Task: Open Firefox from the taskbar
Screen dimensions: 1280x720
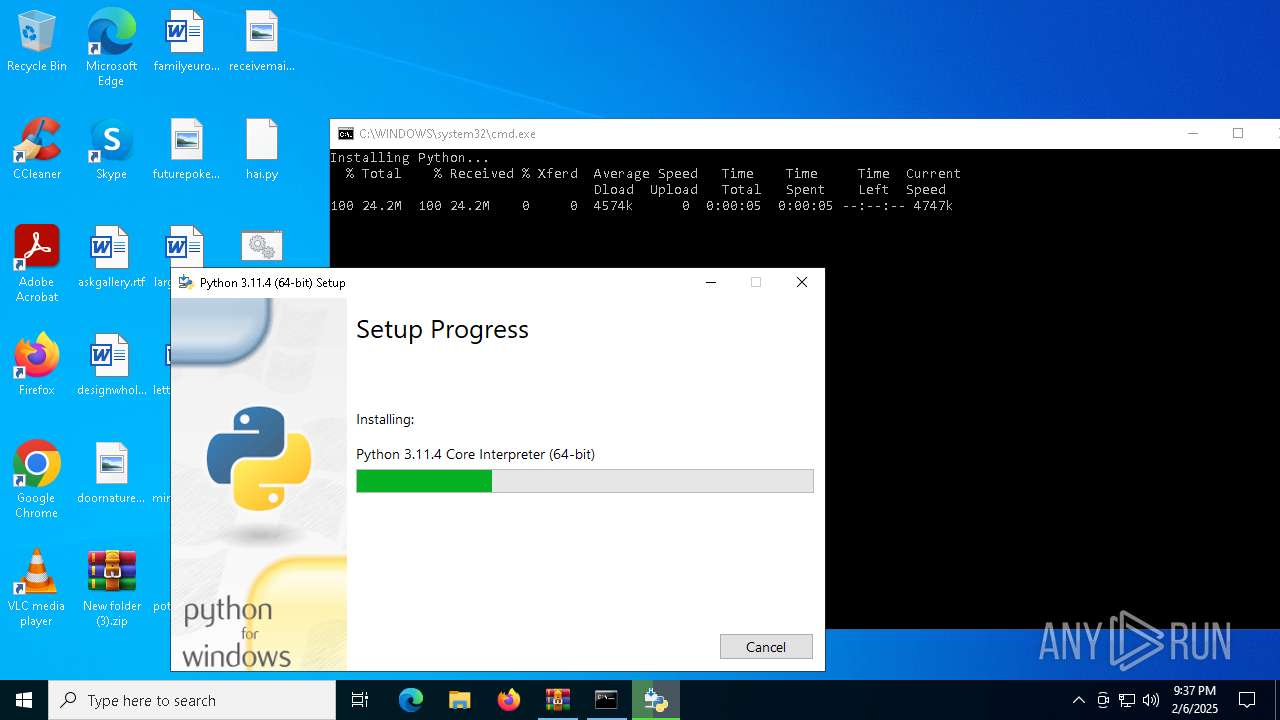Action: coord(509,700)
